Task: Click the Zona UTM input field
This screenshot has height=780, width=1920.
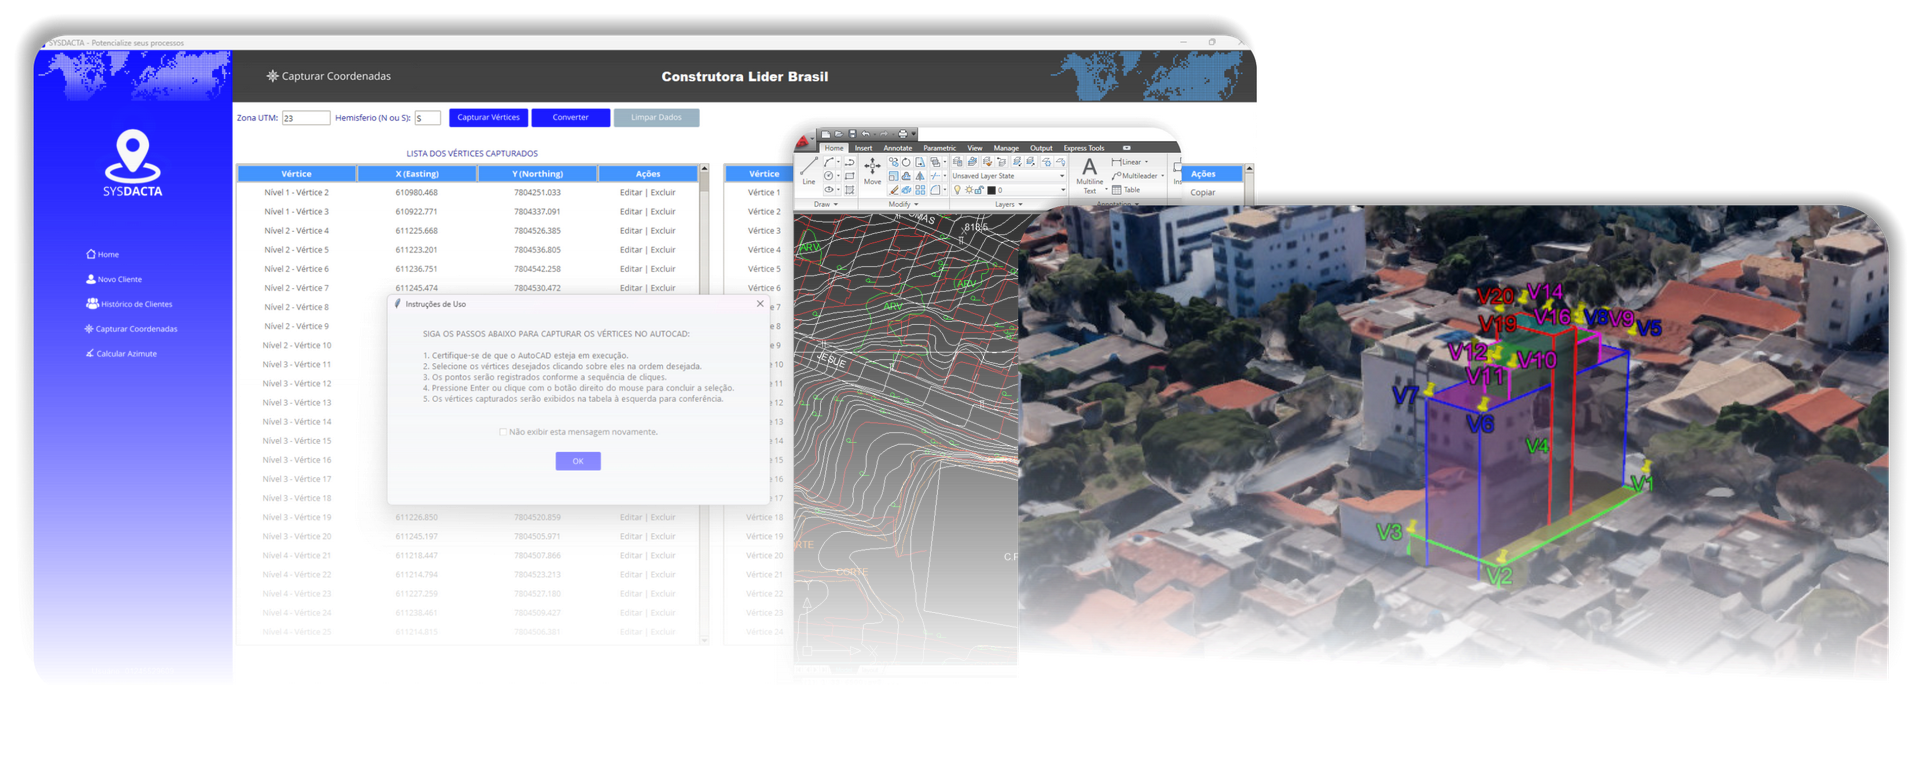Action: click(305, 118)
